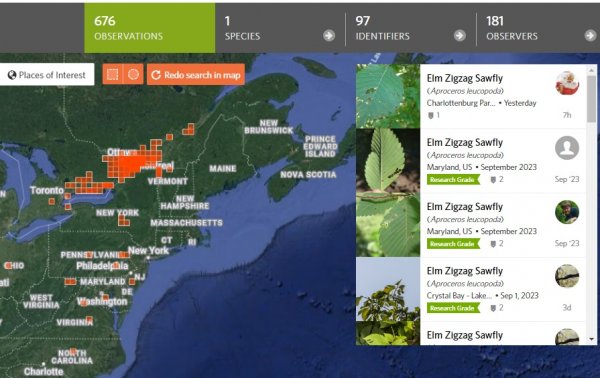Open the 97 Identifiers tab
The image size is (600, 378).
coord(411,28)
